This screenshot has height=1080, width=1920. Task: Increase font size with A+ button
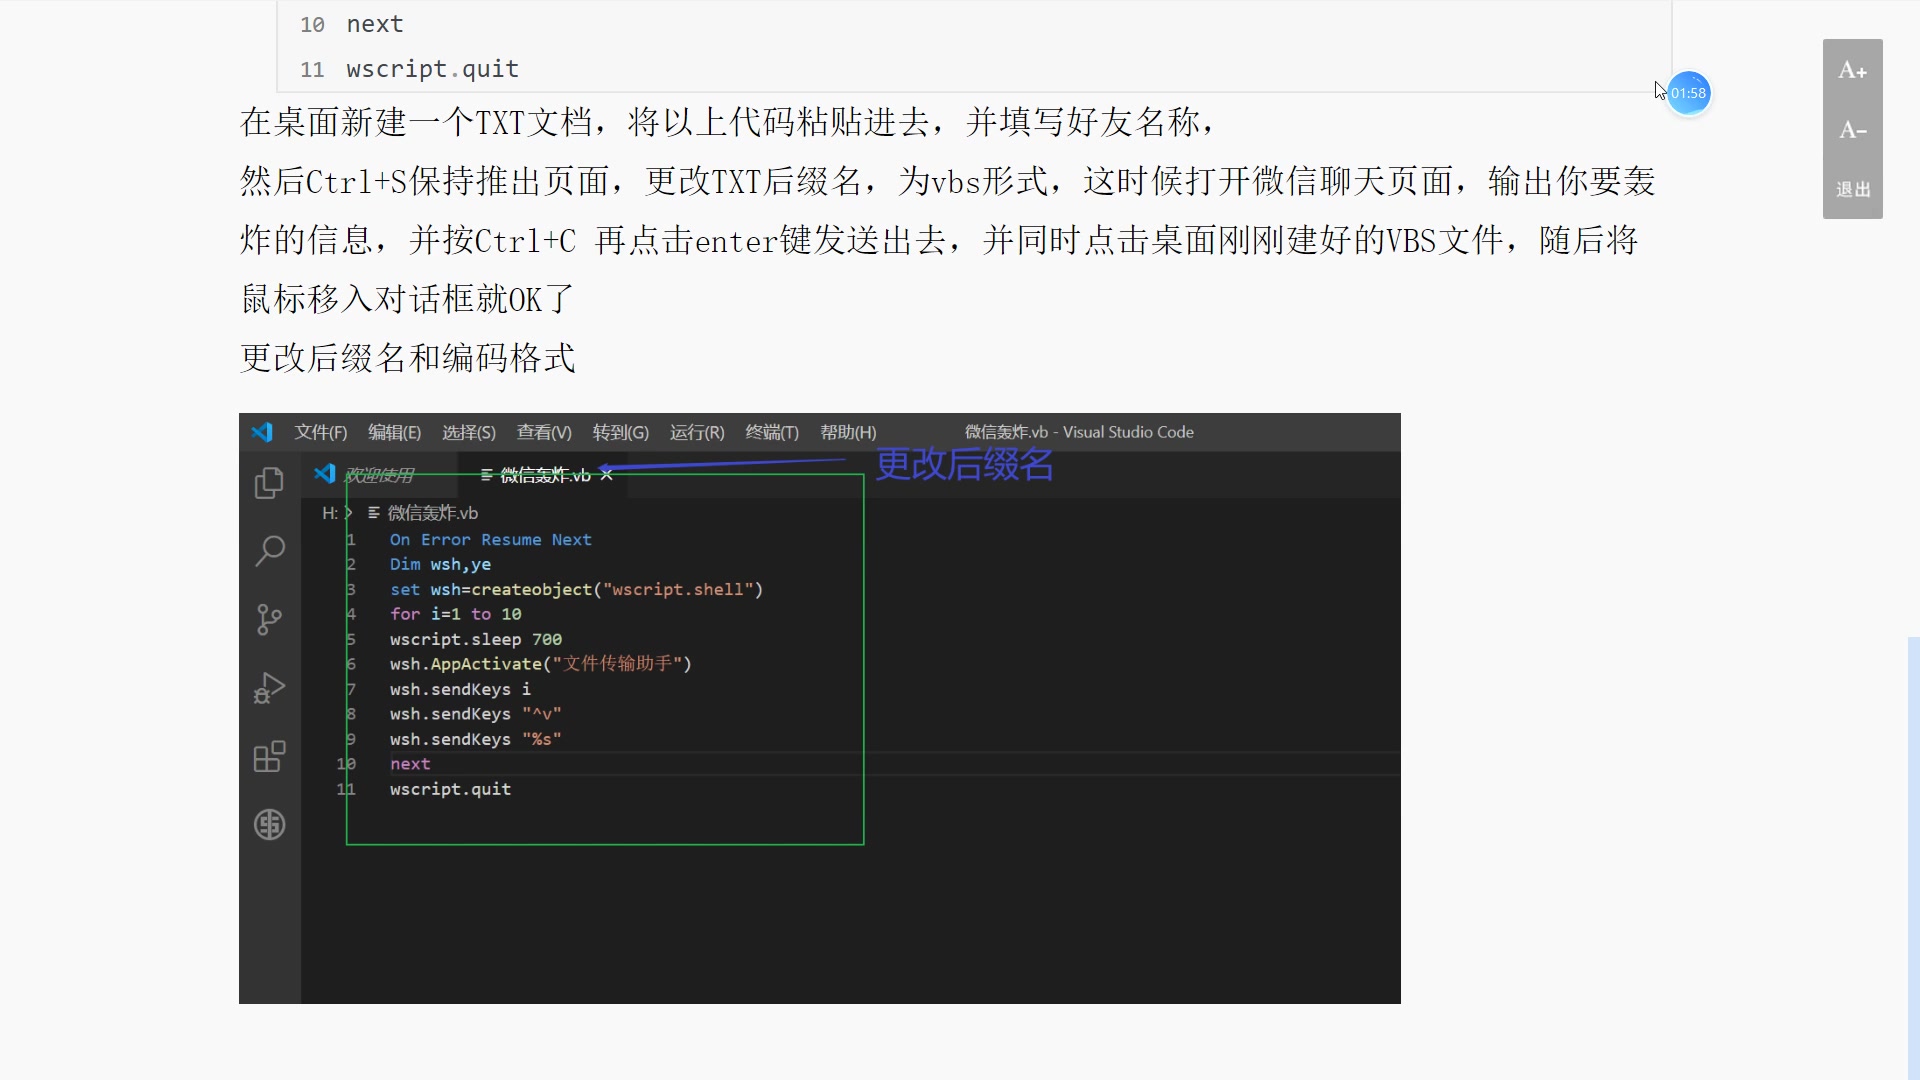pyautogui.click(x=1852, y=70)
